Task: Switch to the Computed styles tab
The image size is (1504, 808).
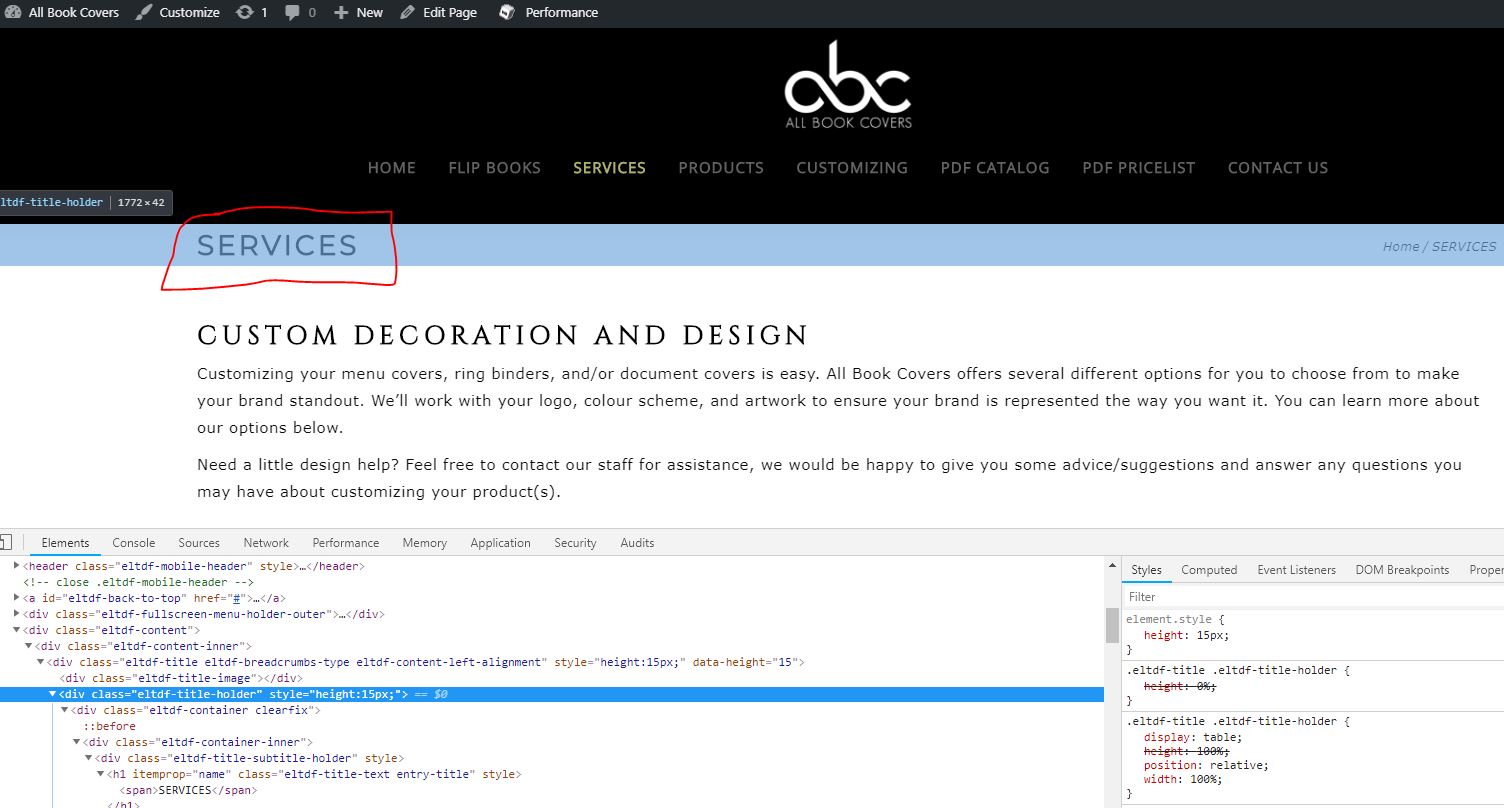Action: coord(1209,570)
